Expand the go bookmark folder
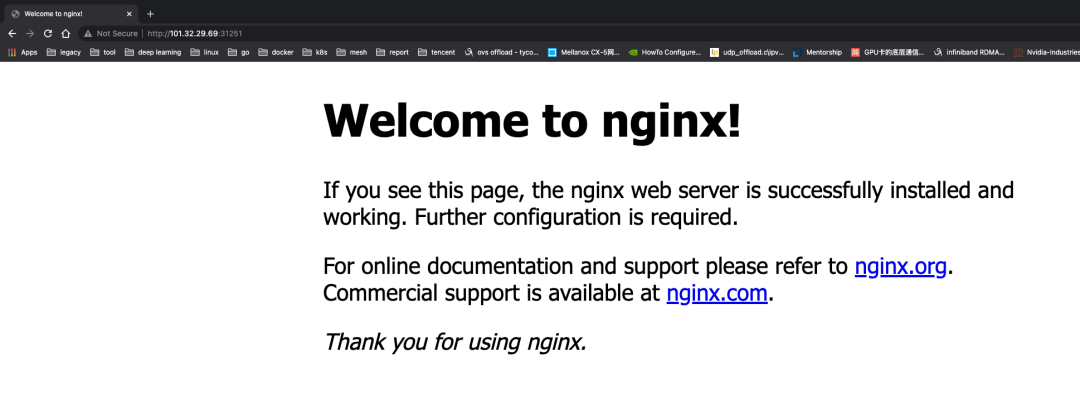 [239, 52]
